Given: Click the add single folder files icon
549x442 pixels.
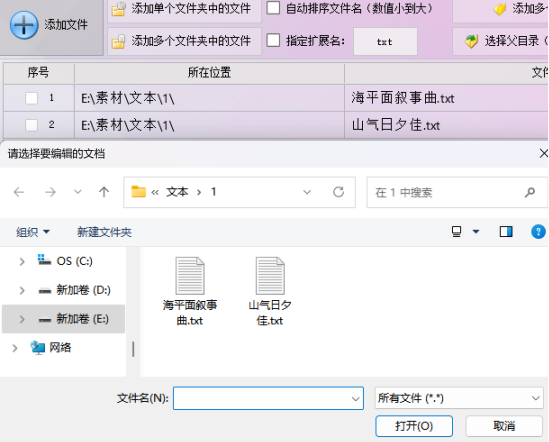Looking at the screenshot, I should [x=119, y=9].
